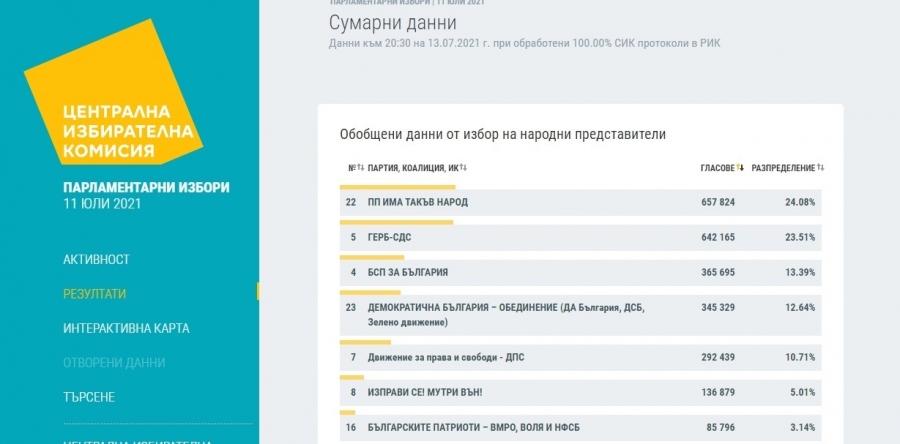
Task: Click the yellow bar above ПП ИМА ТАКЪВ НАРОД
Action: (398, 187)
